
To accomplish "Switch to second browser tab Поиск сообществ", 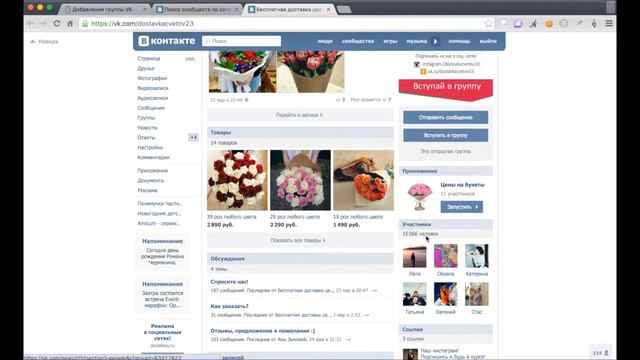I will pos(197,9).
